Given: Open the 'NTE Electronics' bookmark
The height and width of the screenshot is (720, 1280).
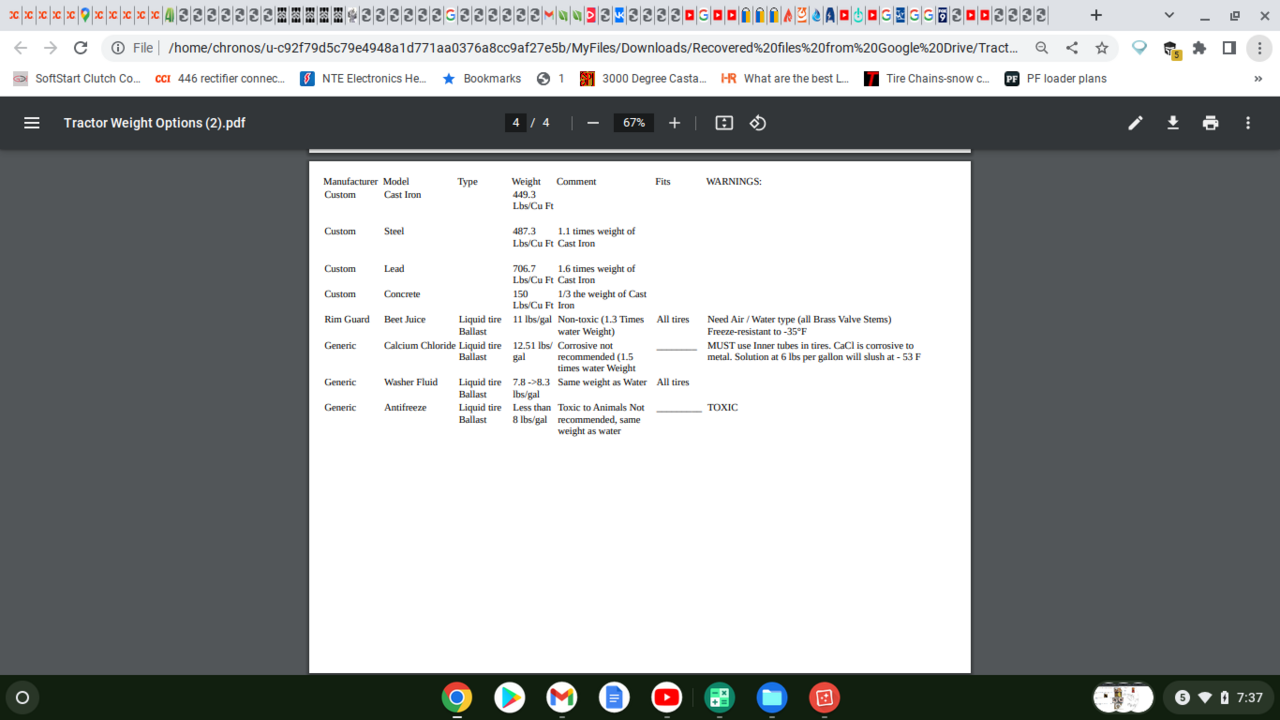Looking at the screenshot, I should (363, 79).
